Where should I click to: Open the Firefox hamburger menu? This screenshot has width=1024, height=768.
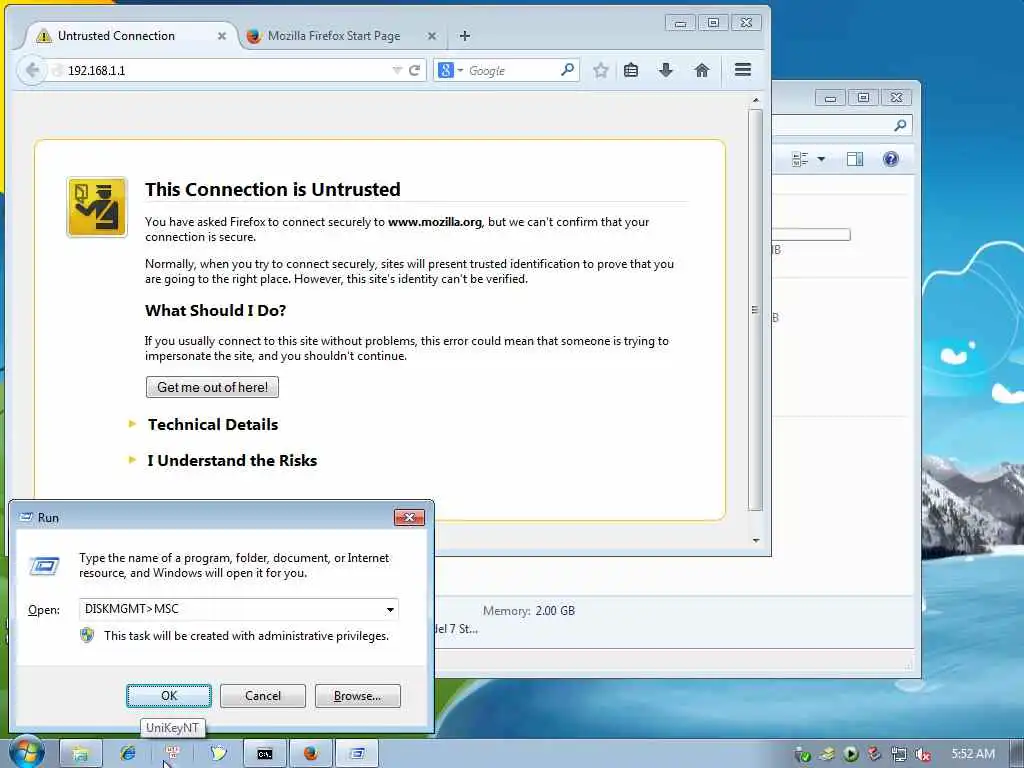[743, 69]
